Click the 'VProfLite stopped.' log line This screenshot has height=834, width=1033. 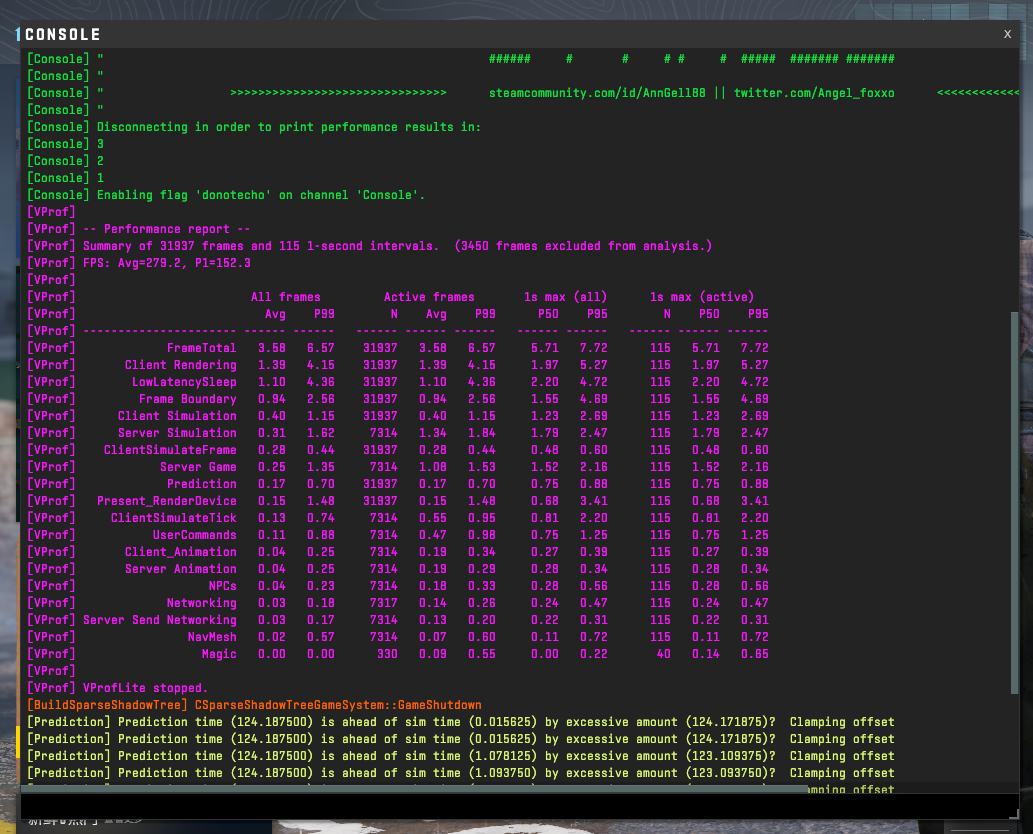point(145,688)
